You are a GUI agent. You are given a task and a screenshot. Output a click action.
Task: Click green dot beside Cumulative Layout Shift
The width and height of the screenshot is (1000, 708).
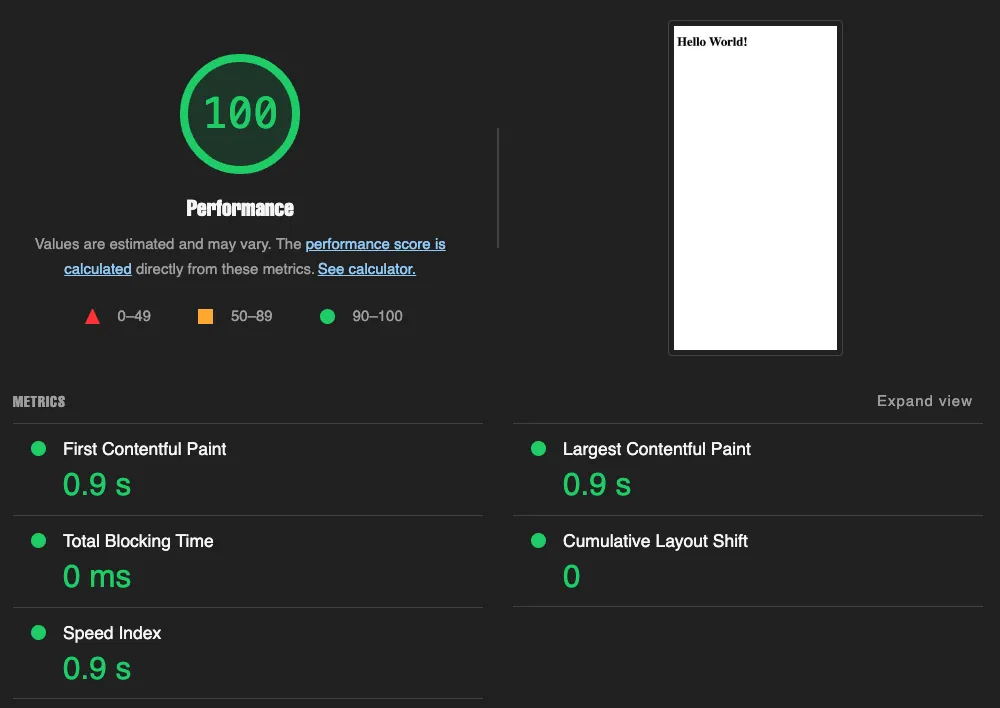point(538,541)
